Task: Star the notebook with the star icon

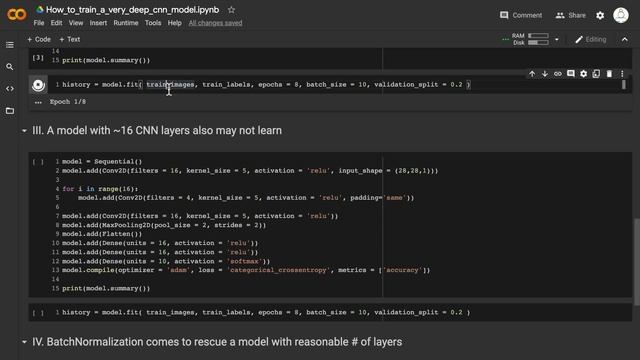Action: (231, 10)
